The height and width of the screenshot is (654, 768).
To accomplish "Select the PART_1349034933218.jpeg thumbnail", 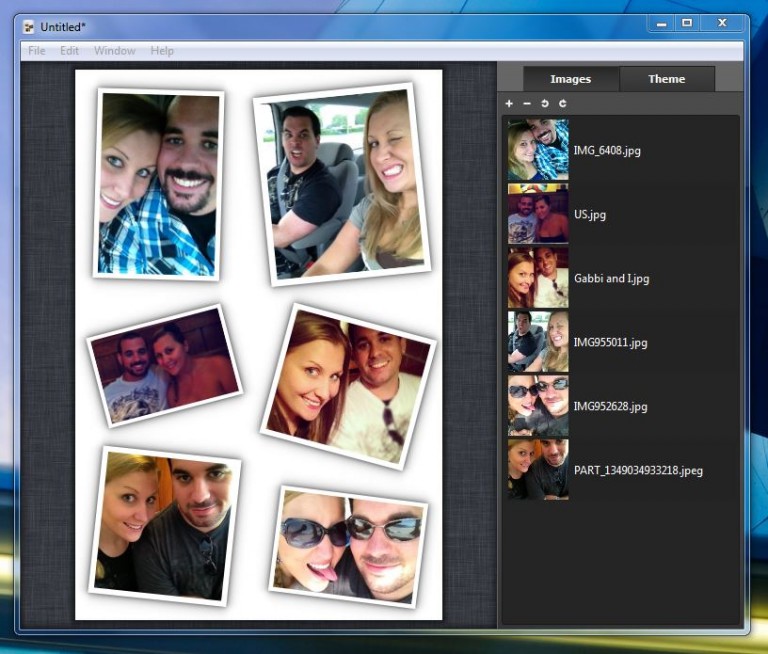I will tap(538, 469).
